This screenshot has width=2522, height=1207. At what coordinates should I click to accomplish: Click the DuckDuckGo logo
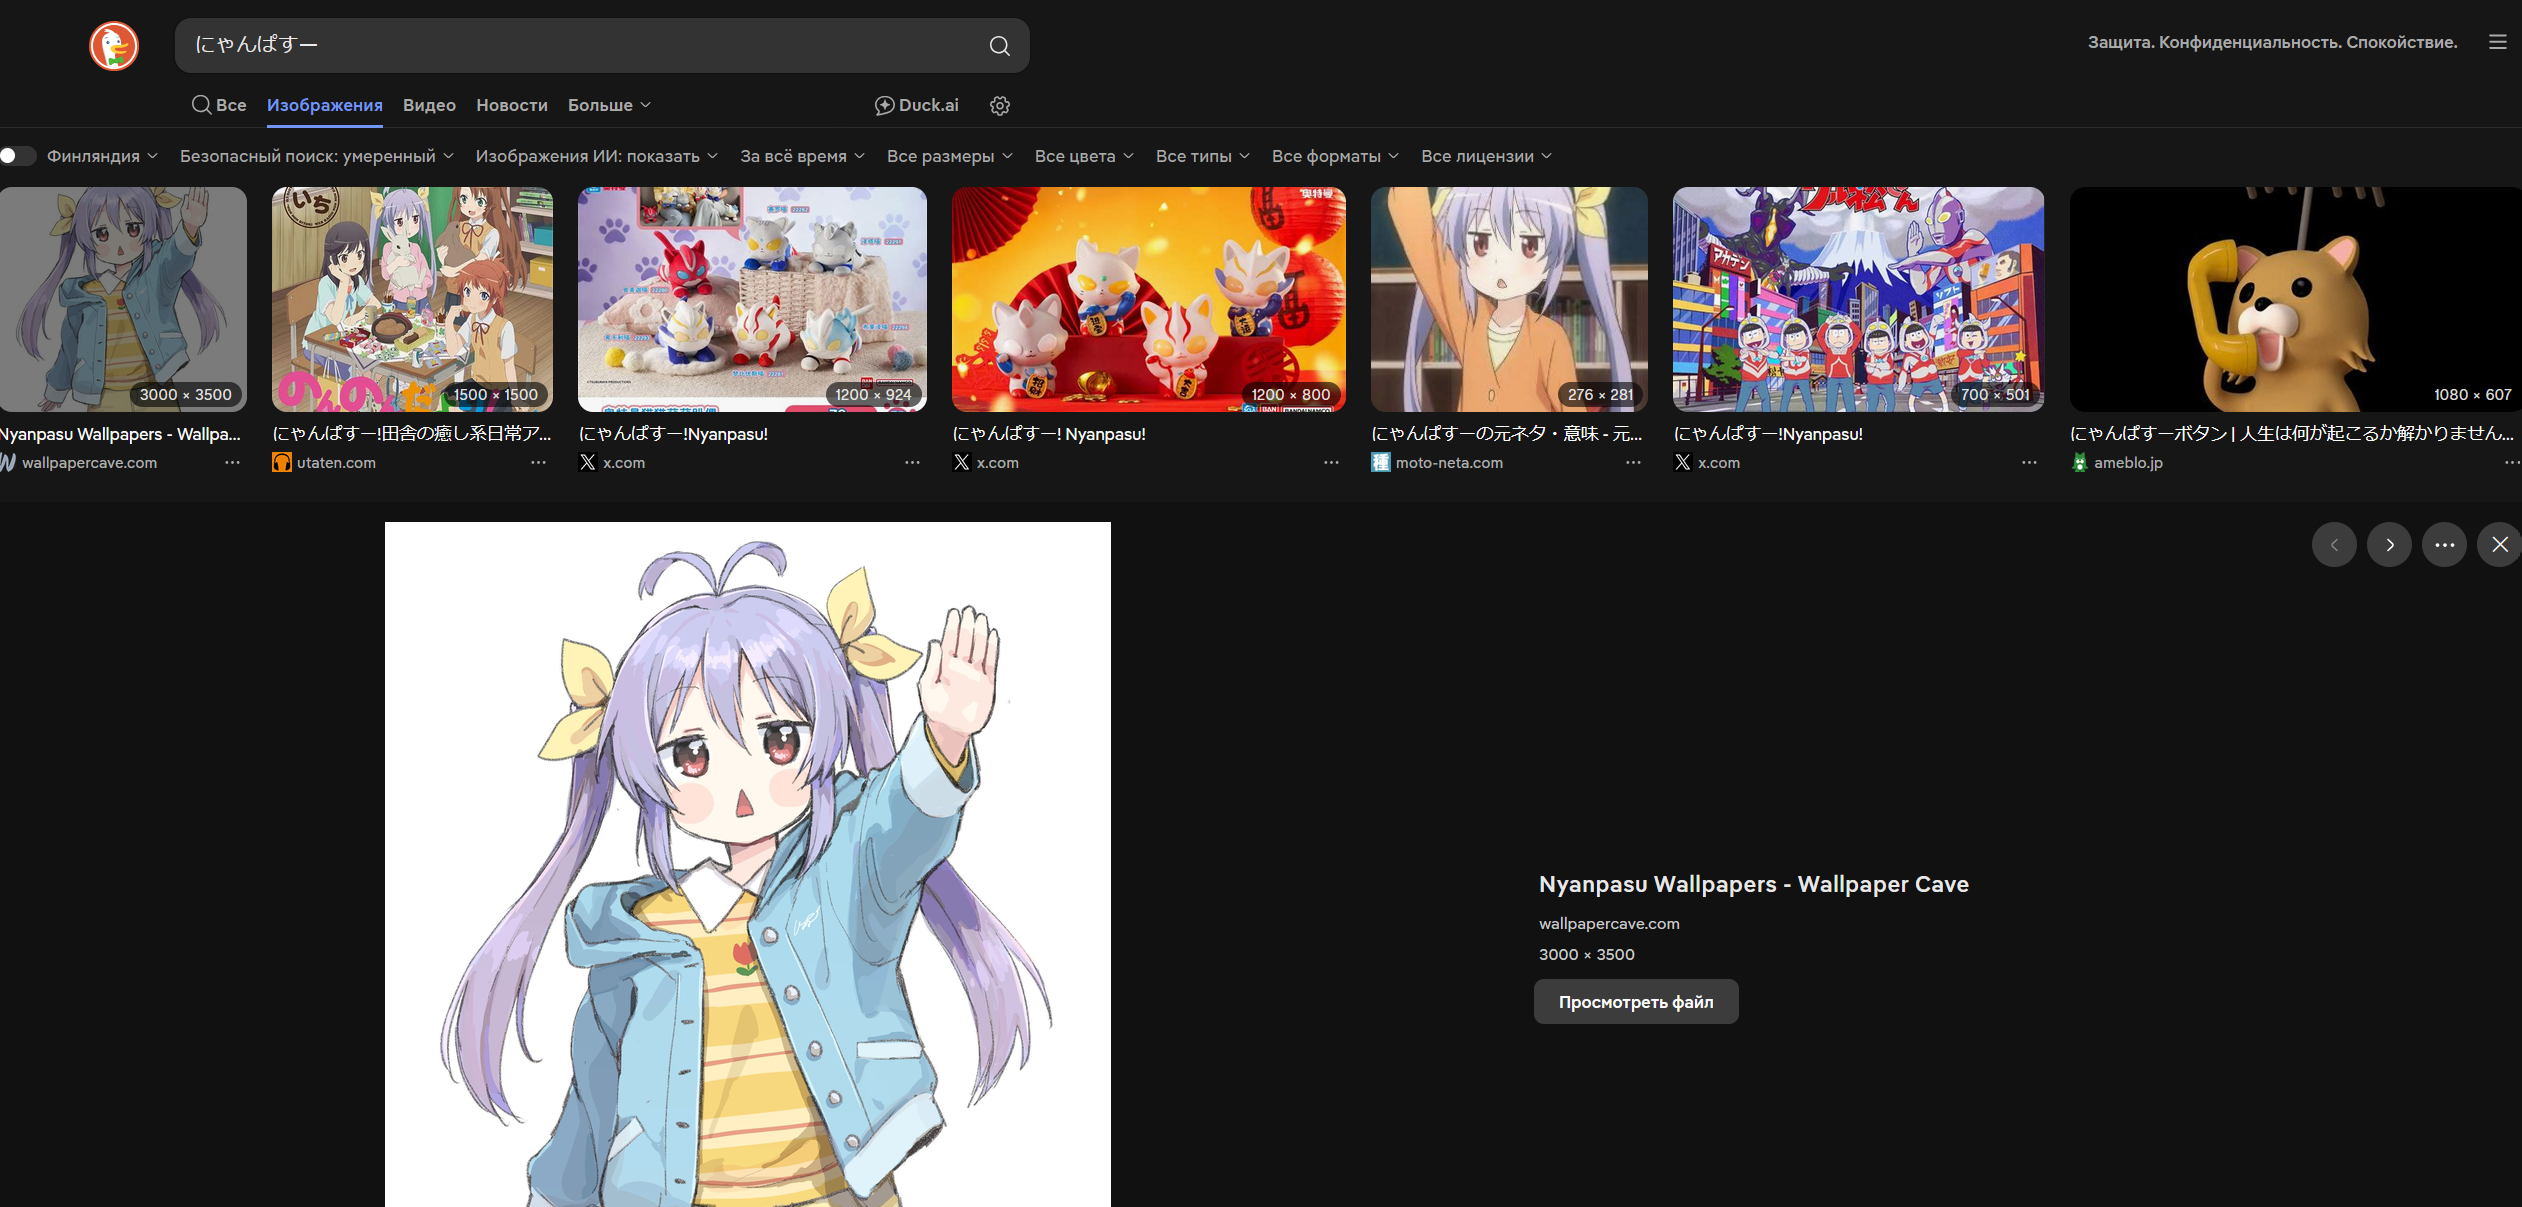(x=114, y=46)
